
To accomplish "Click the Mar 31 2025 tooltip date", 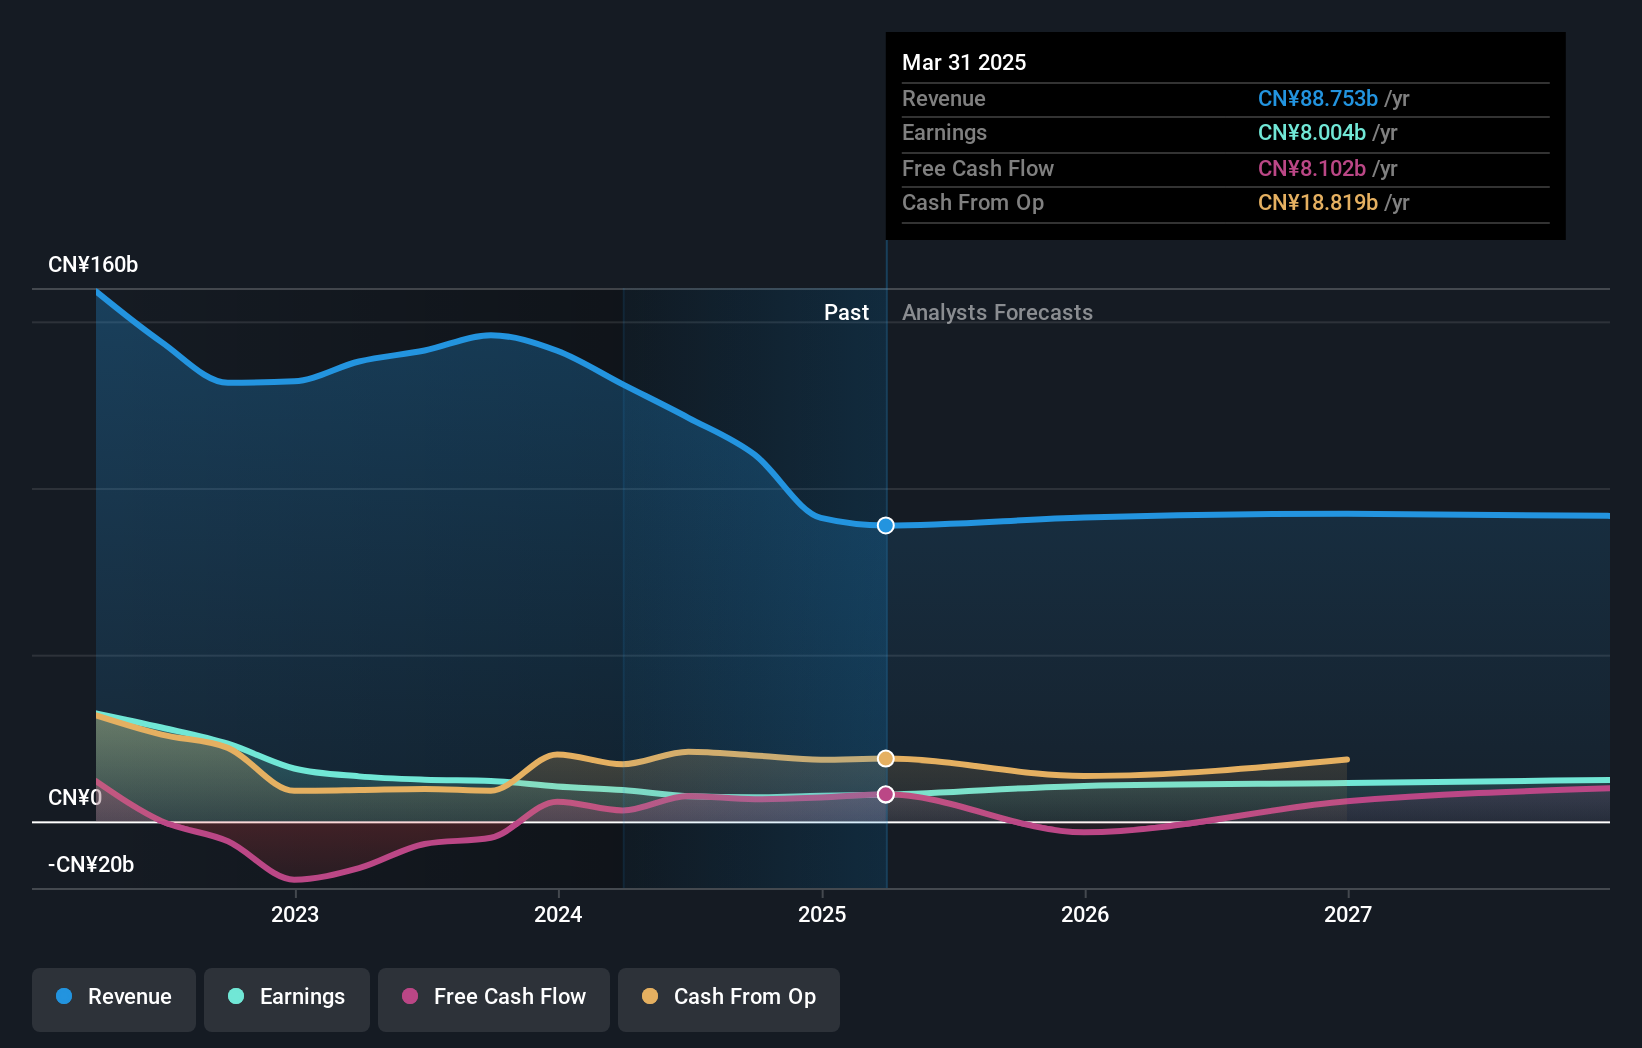I will 964,62.
